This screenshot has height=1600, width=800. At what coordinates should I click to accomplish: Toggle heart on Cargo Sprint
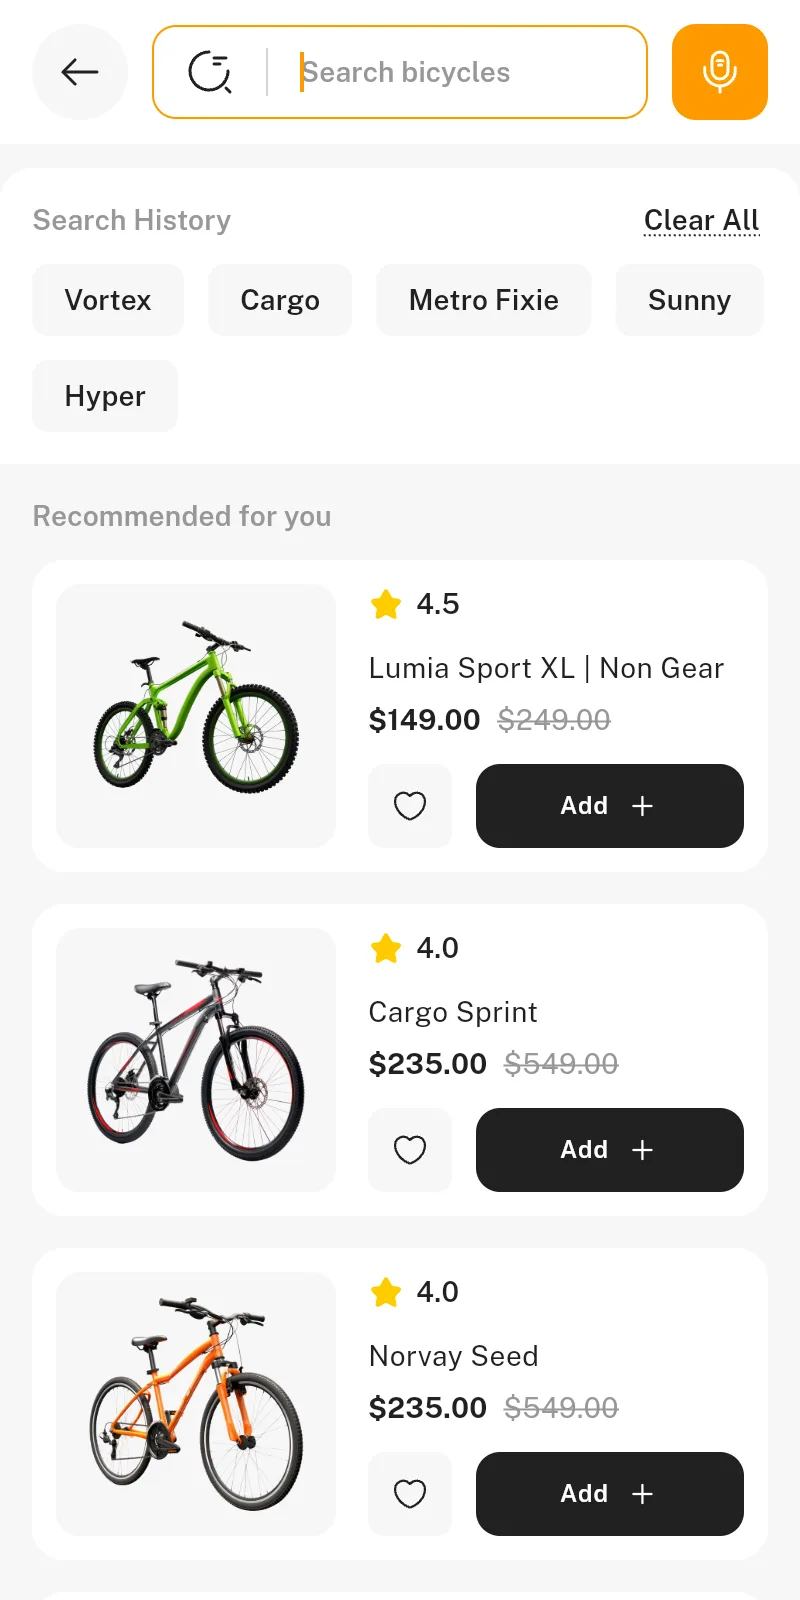tap(410, 1150)
